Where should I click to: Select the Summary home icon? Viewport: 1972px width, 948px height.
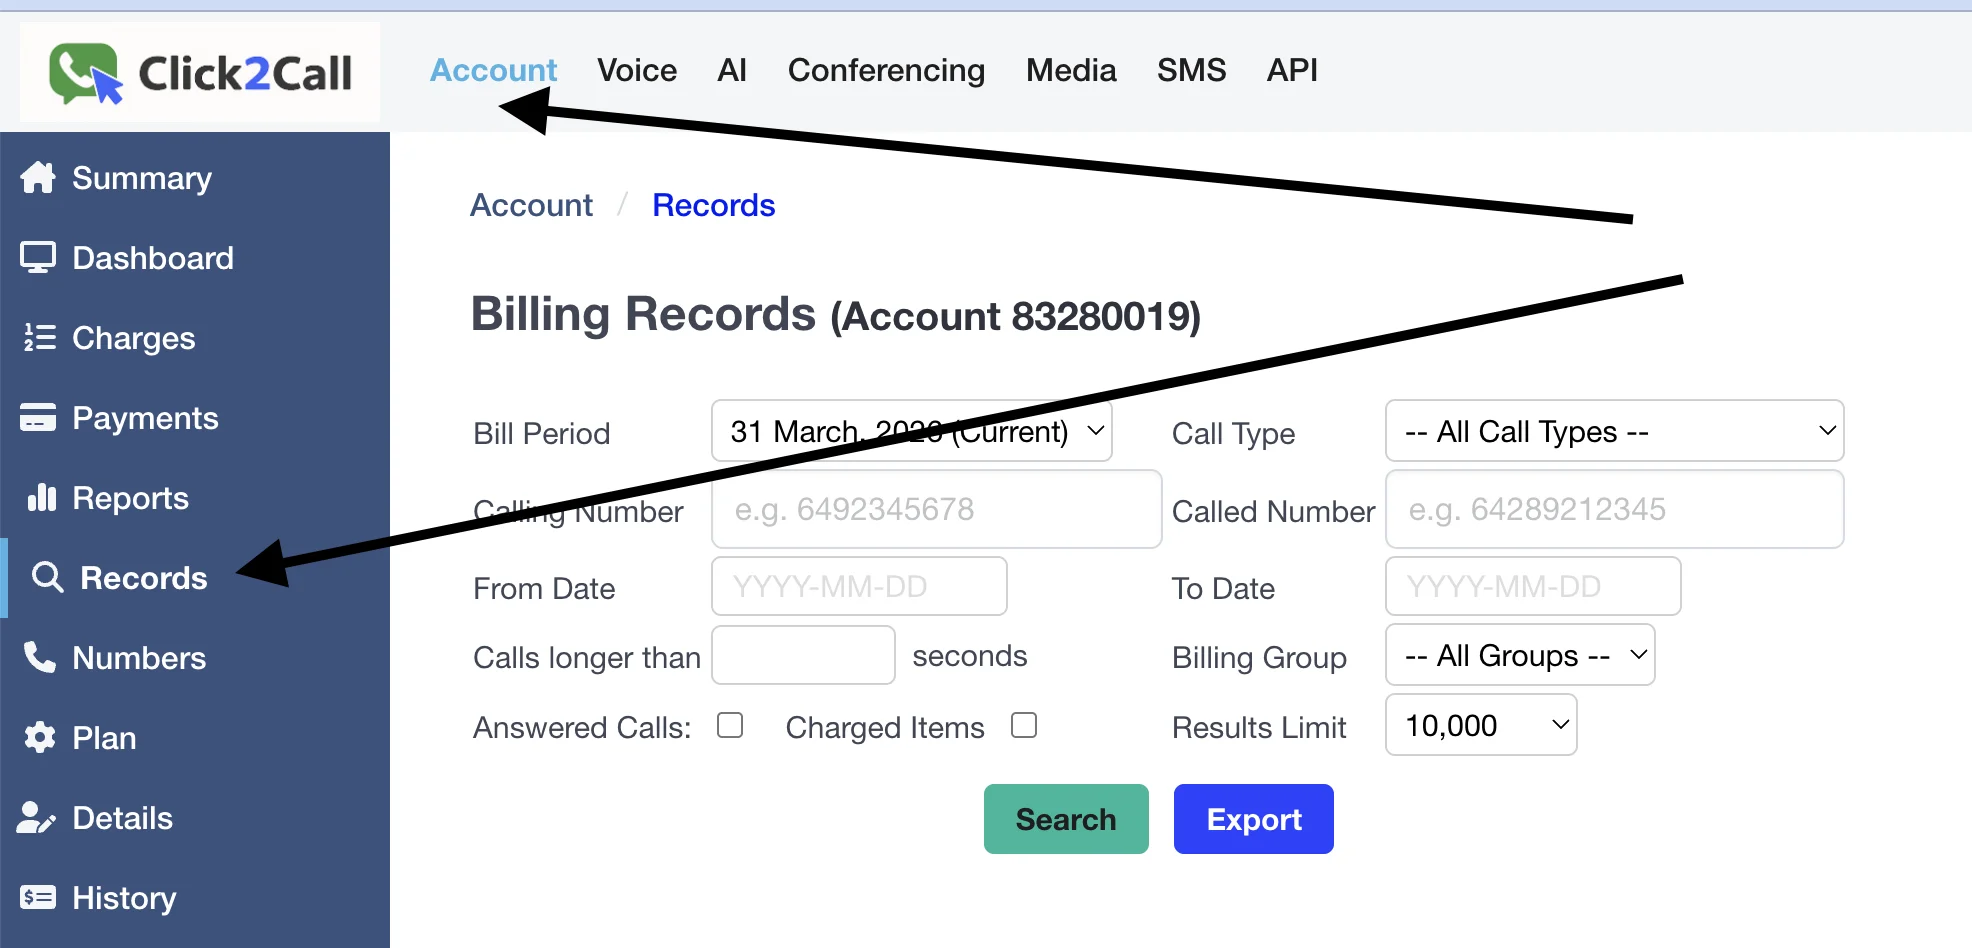pos(38,177)
